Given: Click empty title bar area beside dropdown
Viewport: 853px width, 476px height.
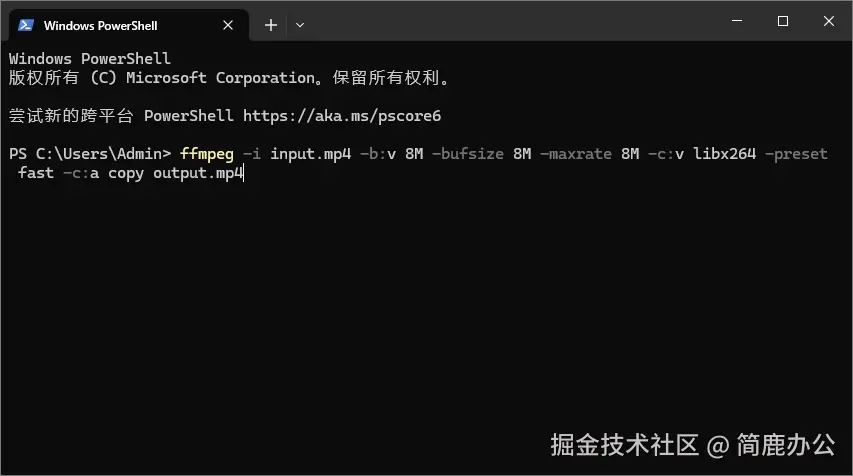Looking at the screenshot, I should [x=500, y=22].
